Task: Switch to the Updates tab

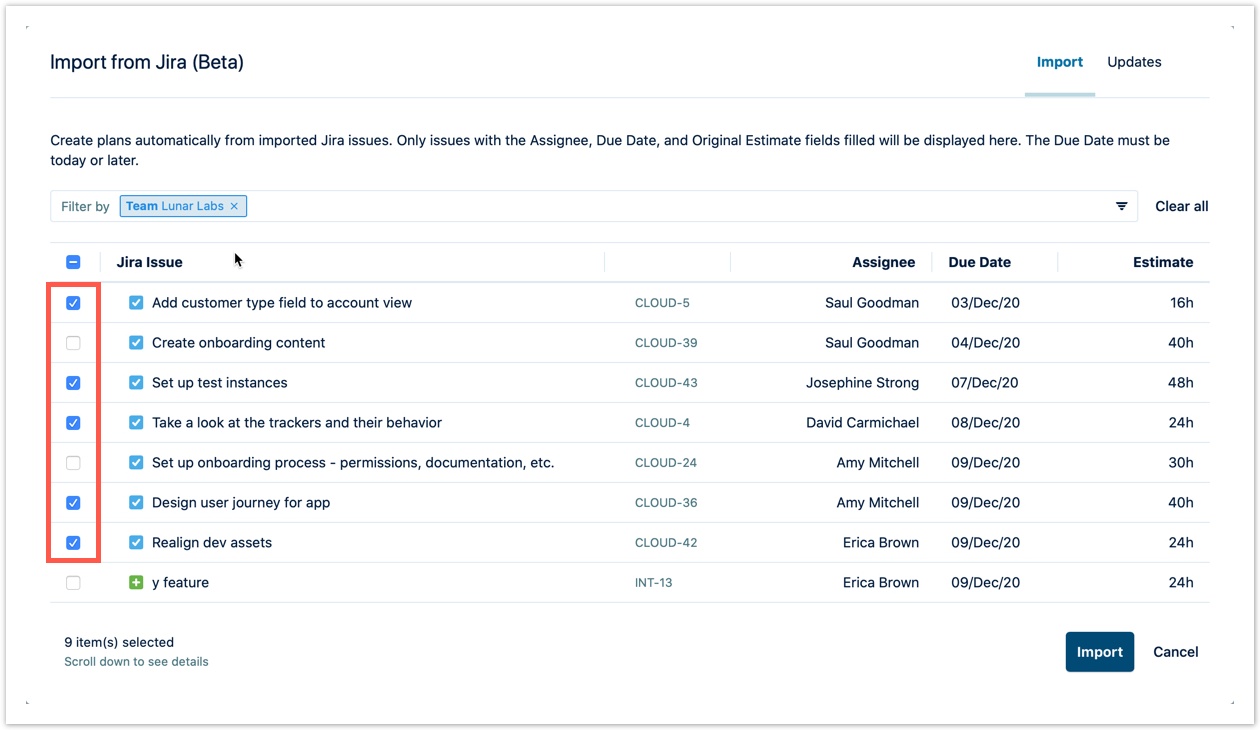Action: 1134,62
